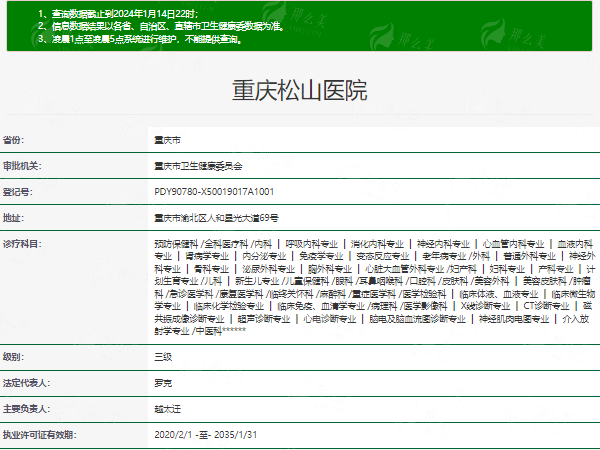Click the value 重庆市卫生健康委员会
Image resolution: width=600 pixels, height=450 pixels.
point(198,166)
